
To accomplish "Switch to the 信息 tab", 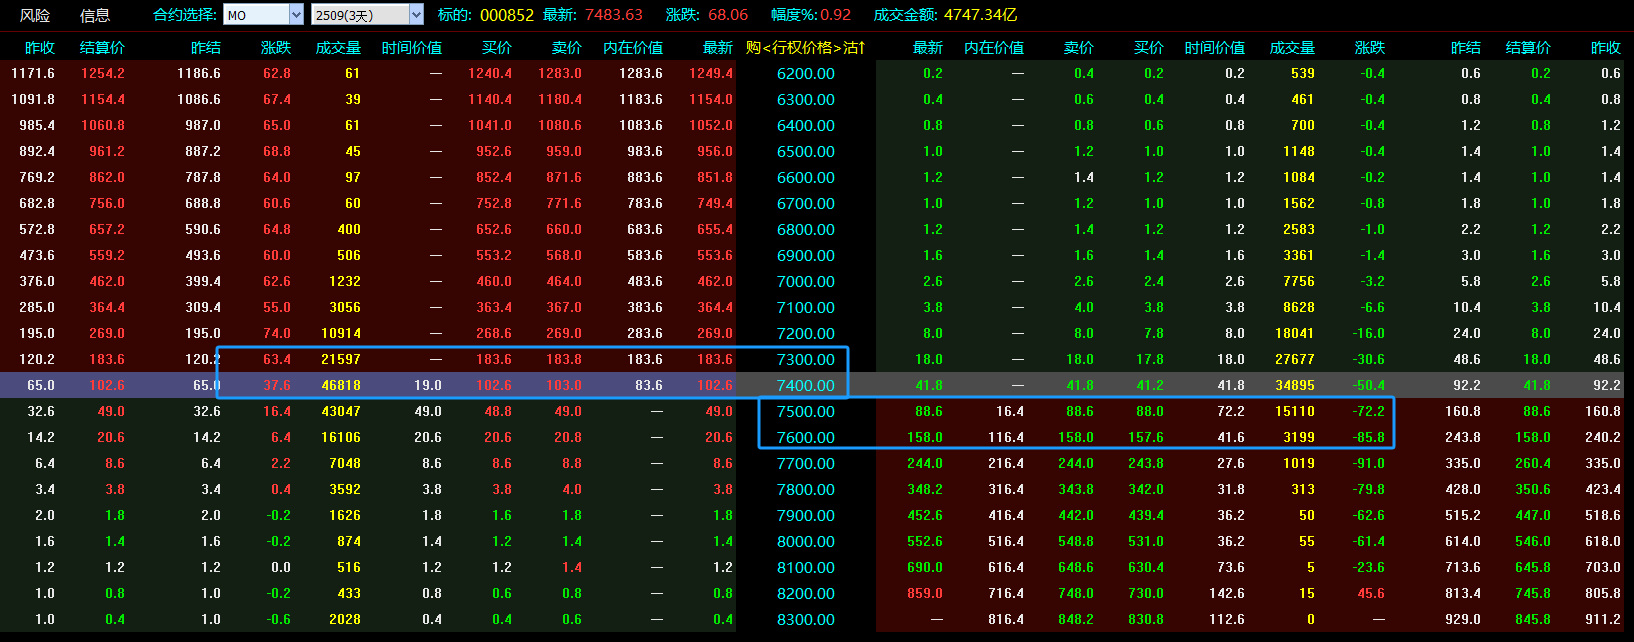I will [x=95, y=15].
